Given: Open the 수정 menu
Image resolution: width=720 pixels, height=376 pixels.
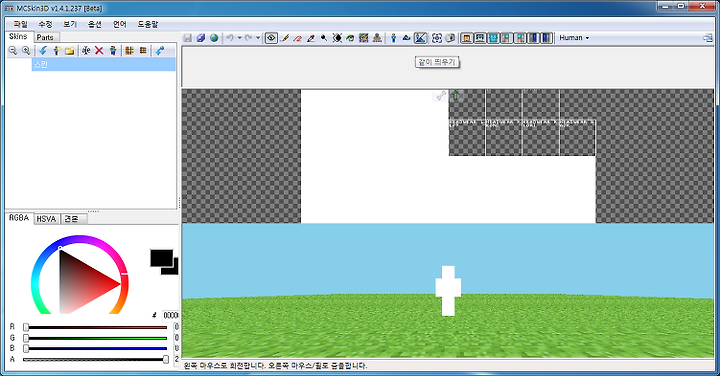Looking at the screenshot, I should pyautogui.click(x=45, y=24).
